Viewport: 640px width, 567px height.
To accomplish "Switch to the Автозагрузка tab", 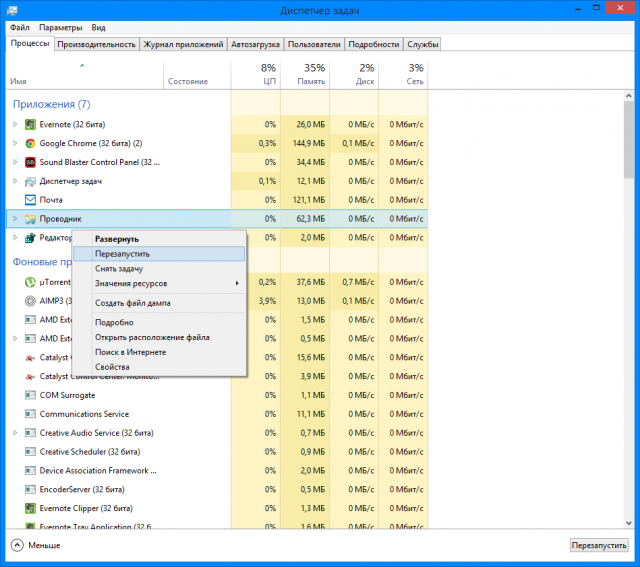I will tap(256, 44).
